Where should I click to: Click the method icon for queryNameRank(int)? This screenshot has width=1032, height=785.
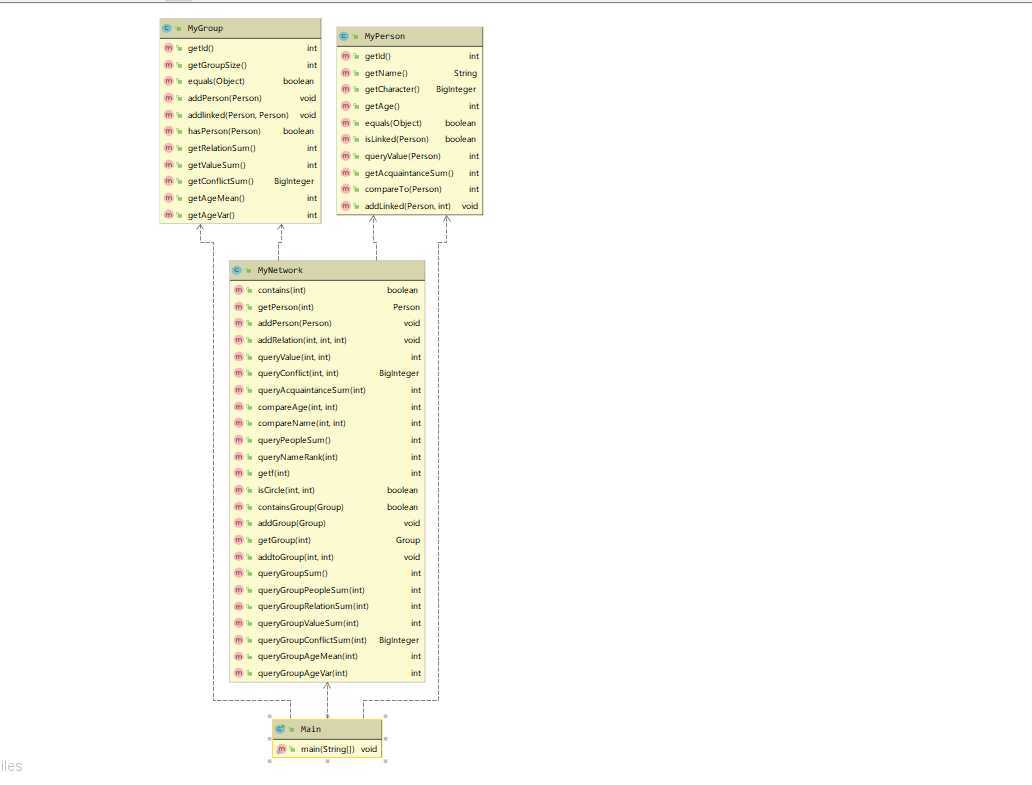click(239, 457)
